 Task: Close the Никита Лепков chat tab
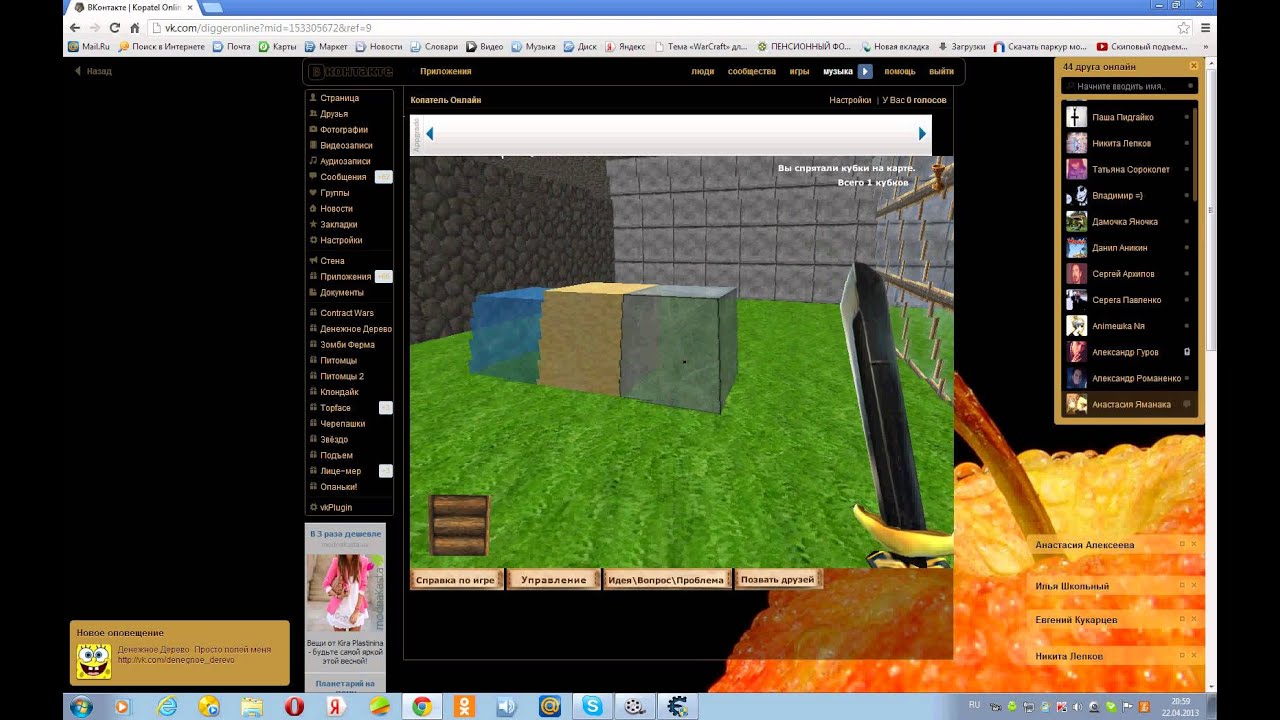(x=1193, y=656)
